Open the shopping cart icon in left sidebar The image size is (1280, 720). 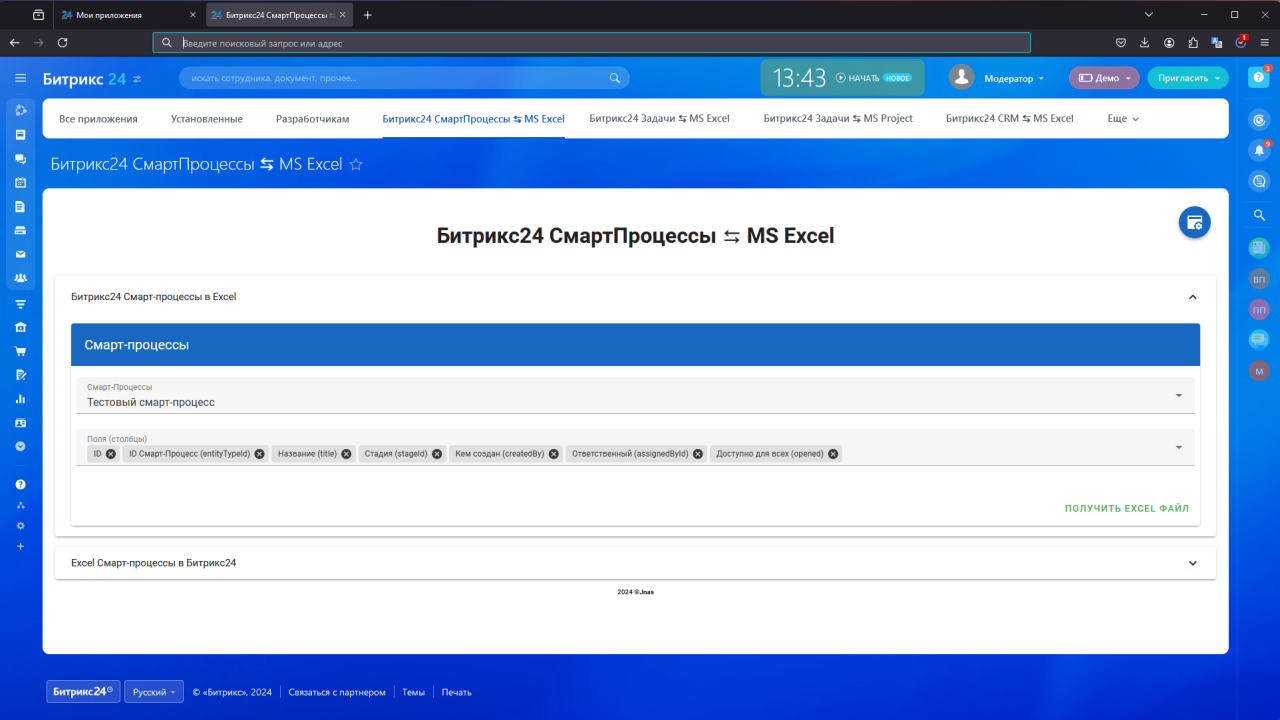[x=20, y=351]
